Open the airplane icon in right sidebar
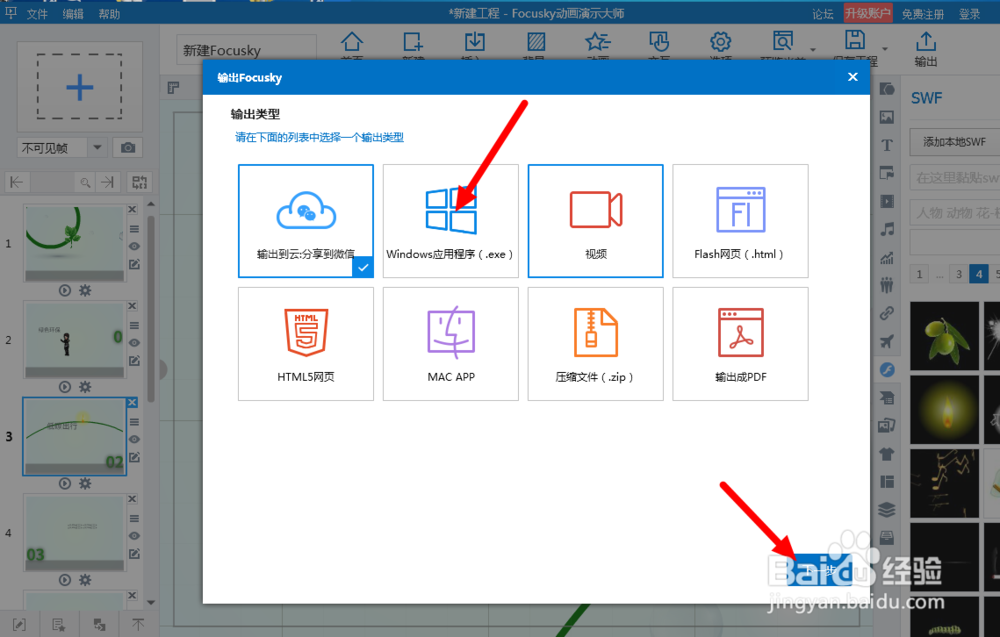 pyautogui.click(x=886, y=341)
